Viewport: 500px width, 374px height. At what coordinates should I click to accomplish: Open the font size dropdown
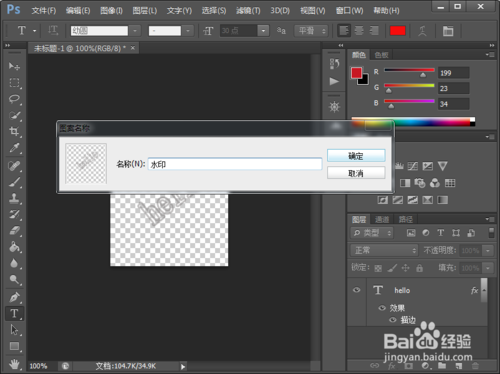click(x=263, y=31)
